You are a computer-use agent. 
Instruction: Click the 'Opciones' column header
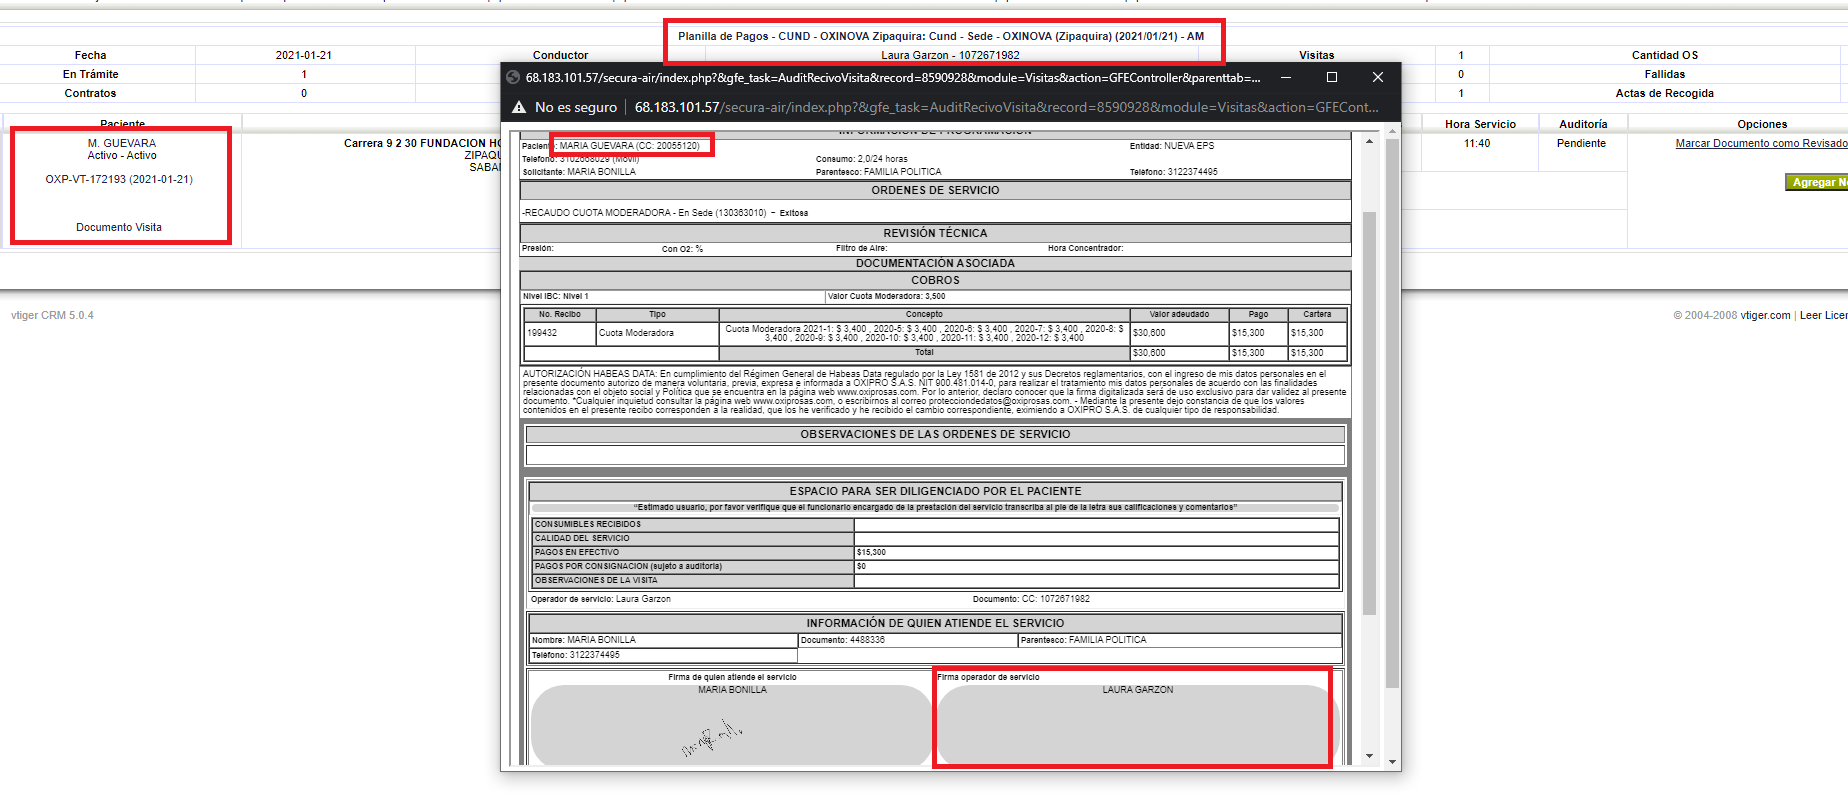click(x=1762, y=124)
